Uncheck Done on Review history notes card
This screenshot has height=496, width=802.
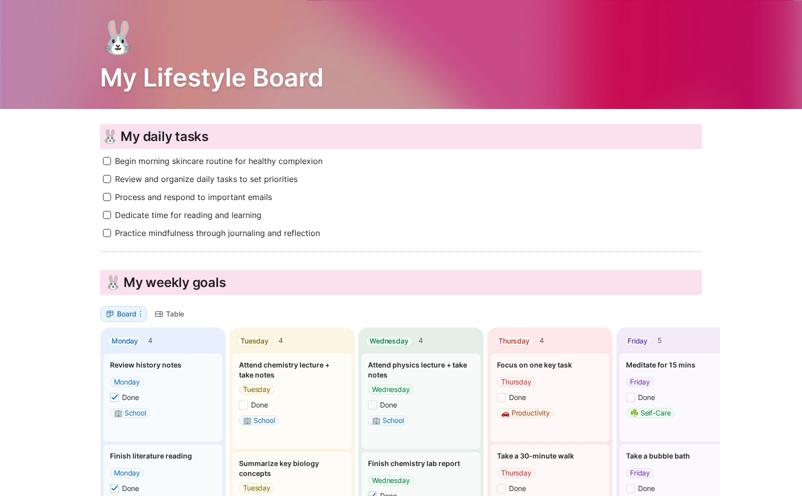(115, 397)
